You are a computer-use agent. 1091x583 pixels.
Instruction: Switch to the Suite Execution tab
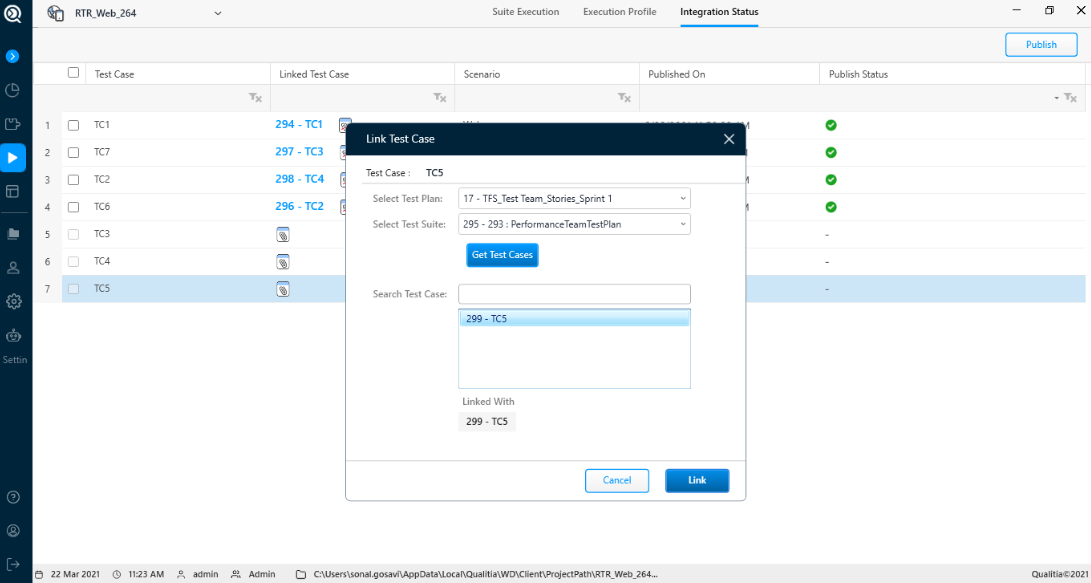click(x=525, y=12)
